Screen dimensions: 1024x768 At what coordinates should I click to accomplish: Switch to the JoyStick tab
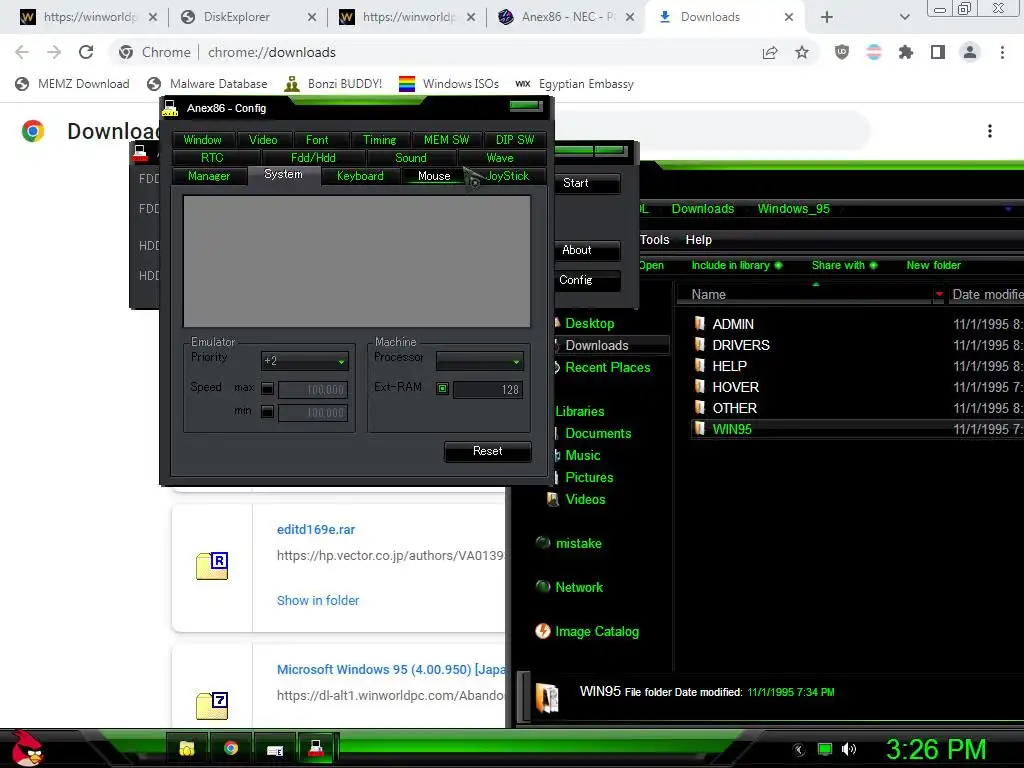point(507,176)
